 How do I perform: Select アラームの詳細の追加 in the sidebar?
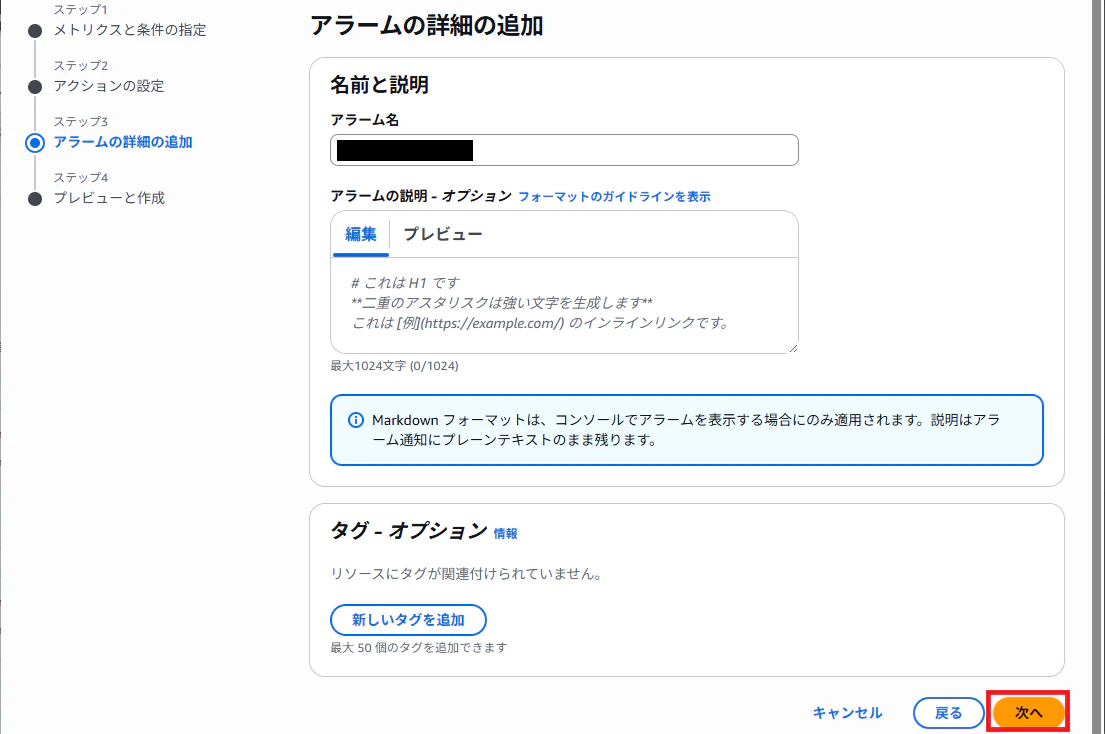[x=121, y=141]
